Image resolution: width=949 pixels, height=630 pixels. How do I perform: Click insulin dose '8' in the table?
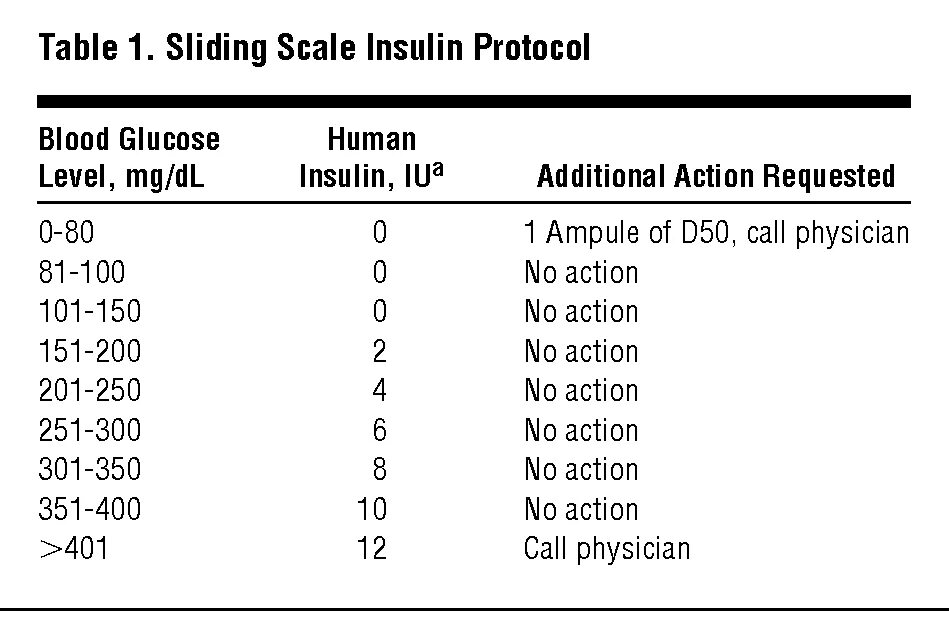(379, 470)
